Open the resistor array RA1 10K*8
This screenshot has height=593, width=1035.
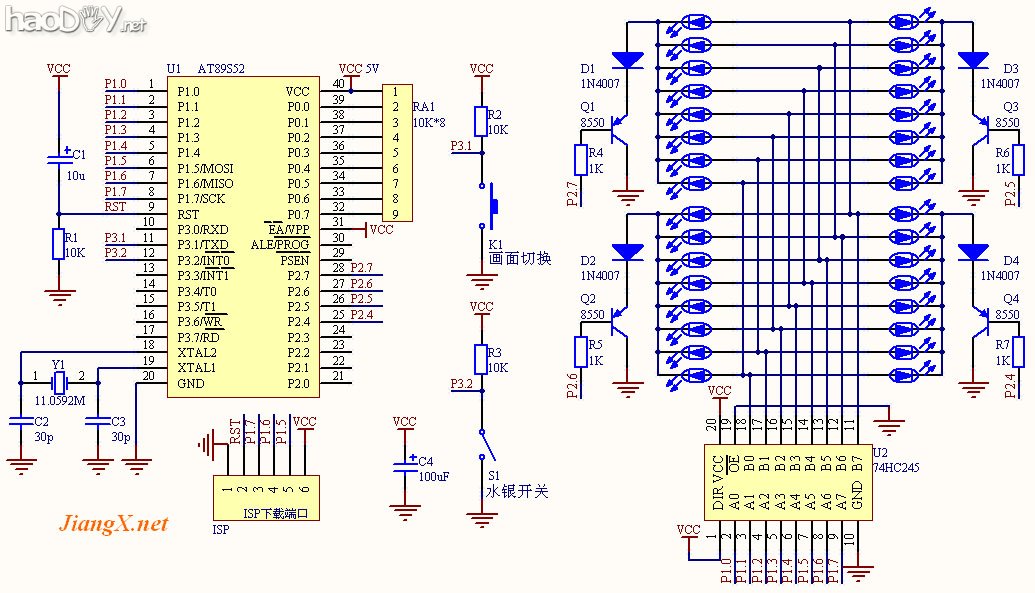coord(398,148)
